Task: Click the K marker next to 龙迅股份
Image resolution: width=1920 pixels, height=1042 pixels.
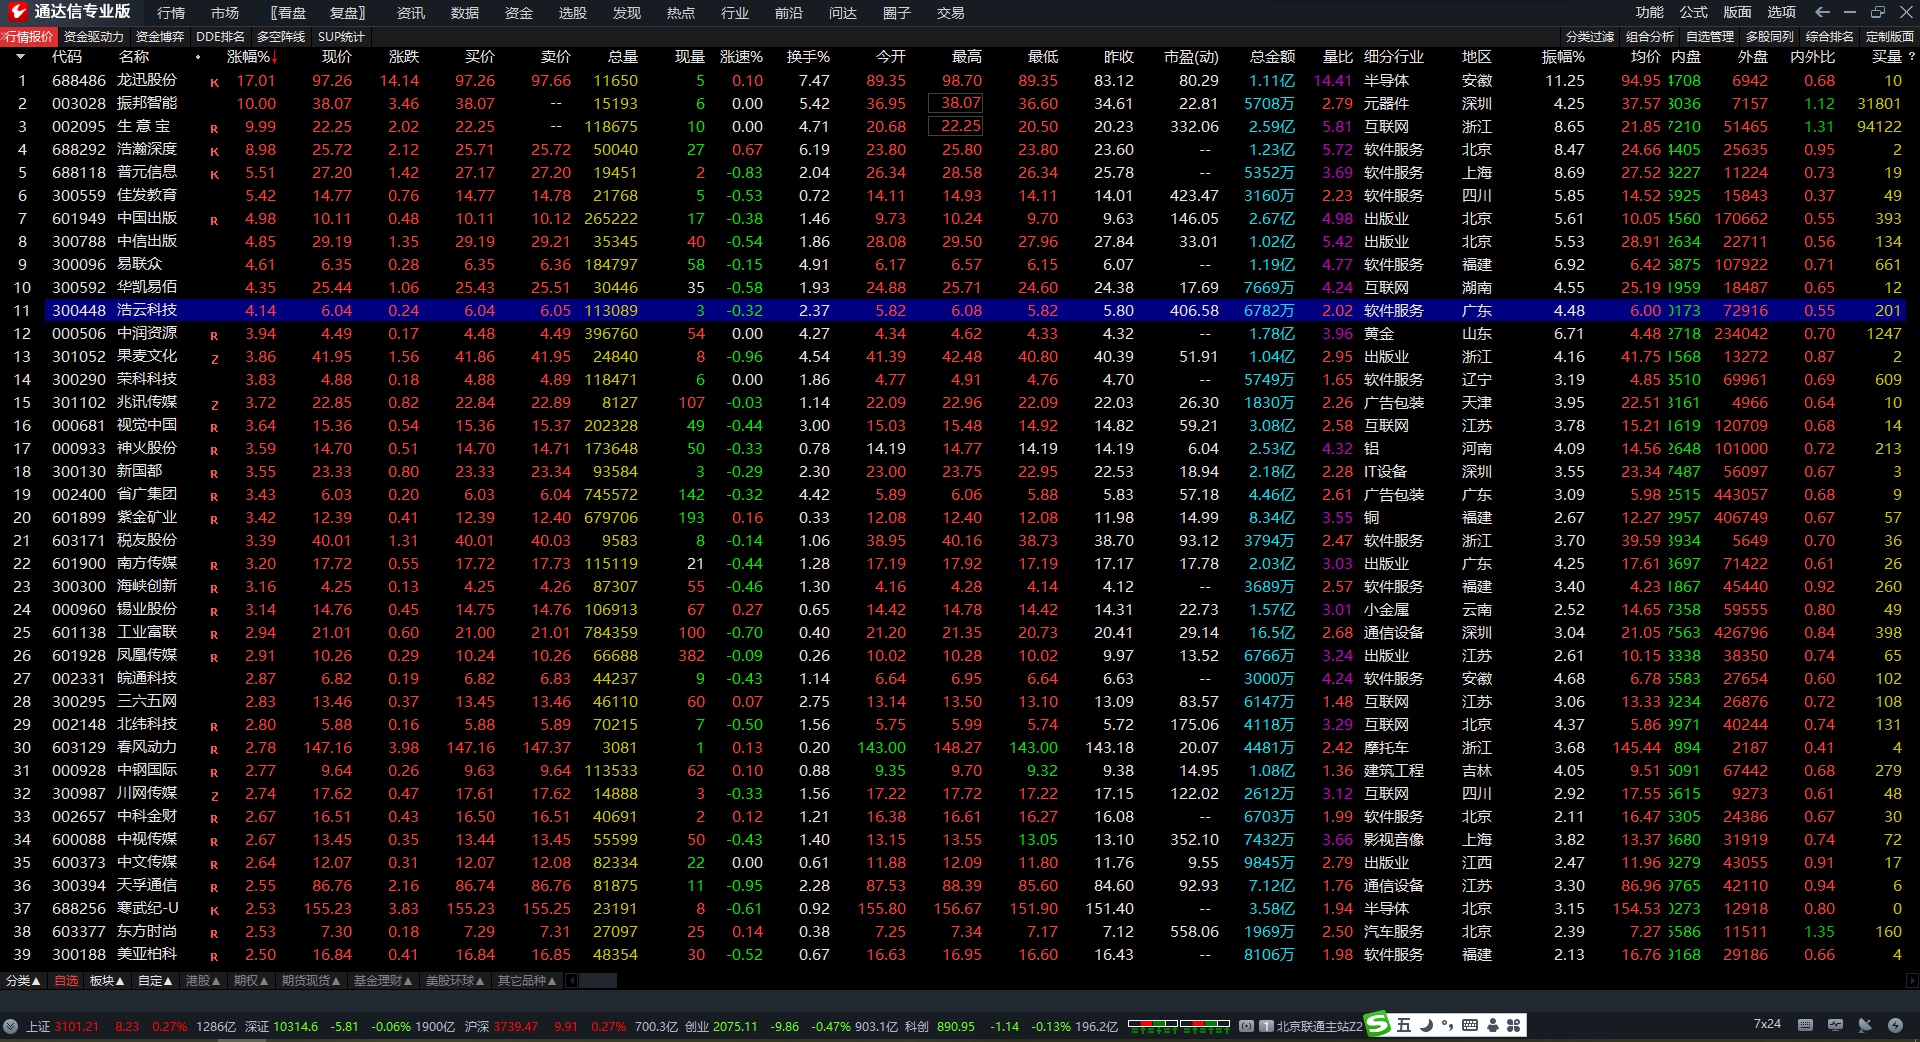Action: click(214, 83)
